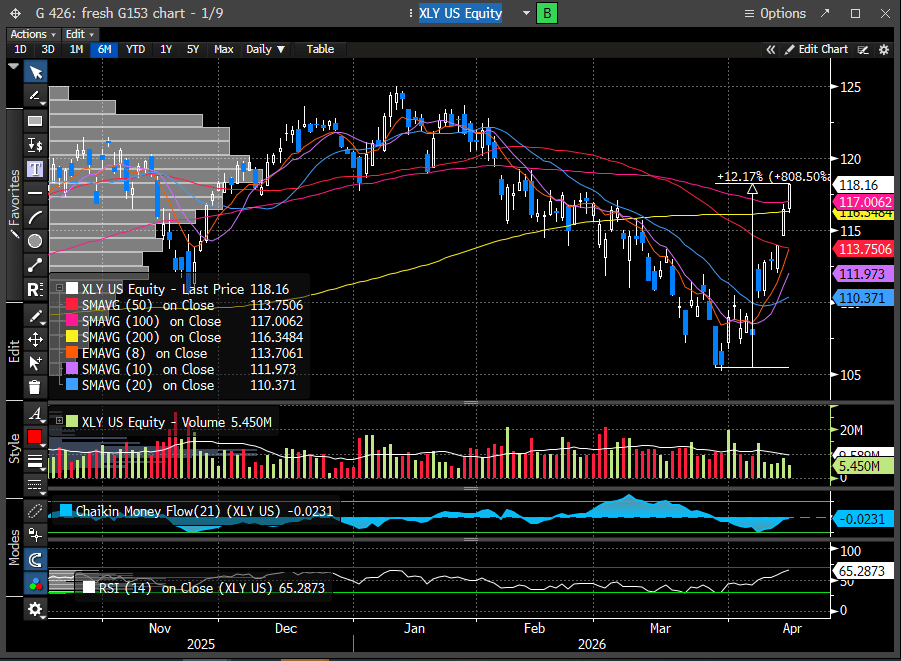Open chart settings gear icon
The width and height of the screenshot is (901, 661).
pos(884,50)
